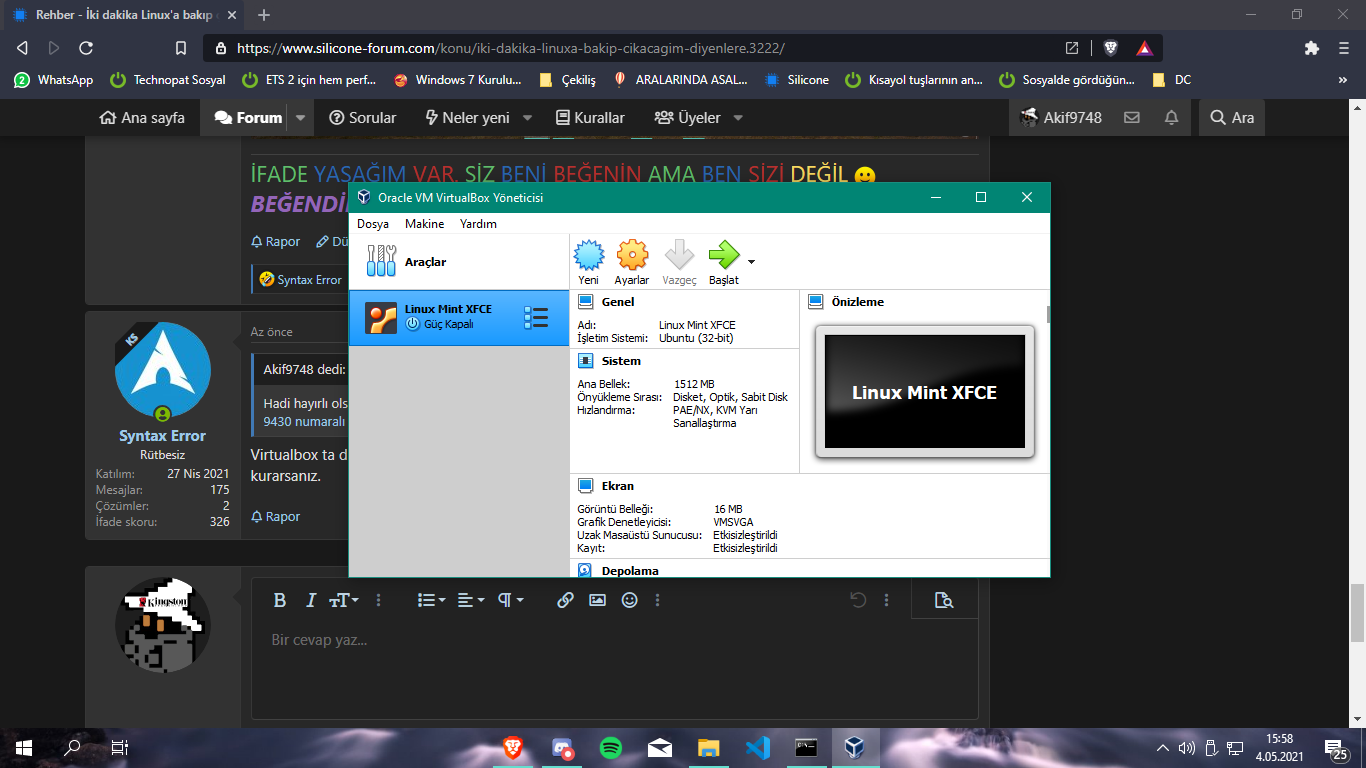The width and height of the screenshot is (1366, 768).
Task: Open the list dropdown in editor
Action: [x=431, y=600]
